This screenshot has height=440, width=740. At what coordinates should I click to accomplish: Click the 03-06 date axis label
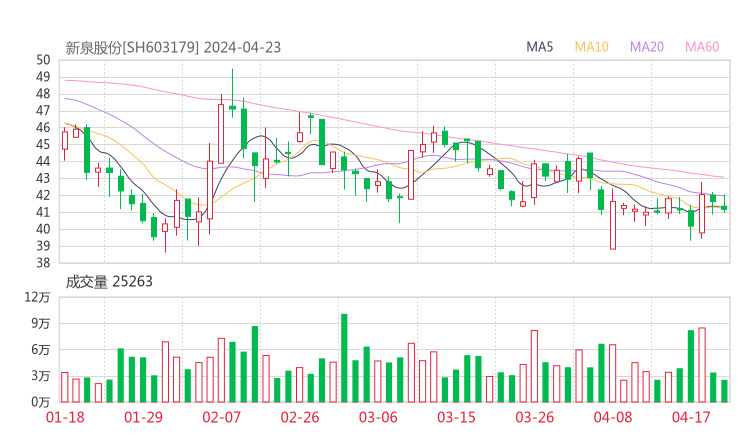click(378, 417)
